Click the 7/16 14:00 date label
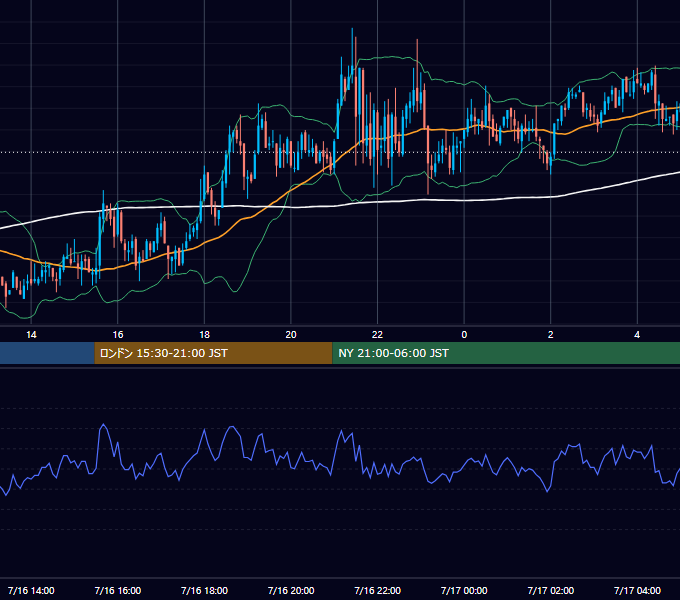The image size is (680, 600). coord(31,590)
